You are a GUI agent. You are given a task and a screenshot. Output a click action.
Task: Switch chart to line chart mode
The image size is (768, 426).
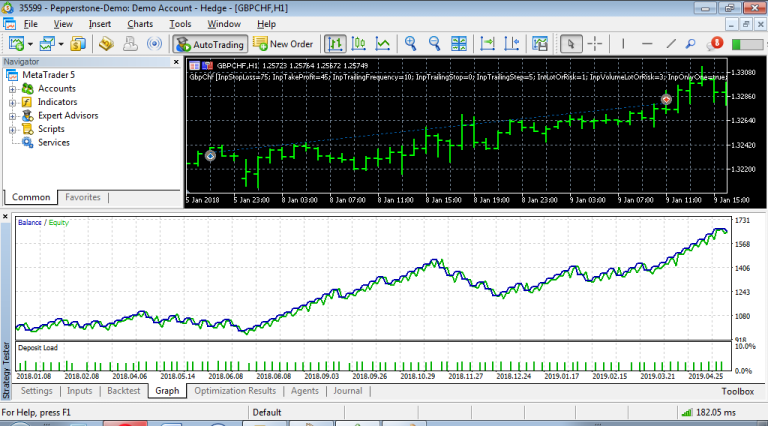click(383, 44)
